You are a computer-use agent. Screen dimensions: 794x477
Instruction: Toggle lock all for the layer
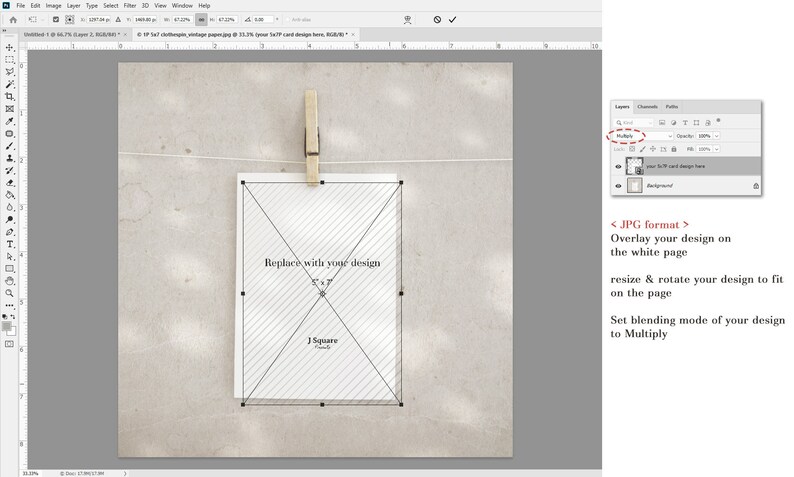coord(673,149)
